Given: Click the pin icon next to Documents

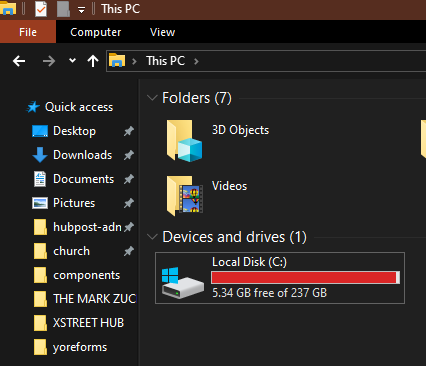Looking at the screenshot, I should pyautogui.click(x=129, y=179).
